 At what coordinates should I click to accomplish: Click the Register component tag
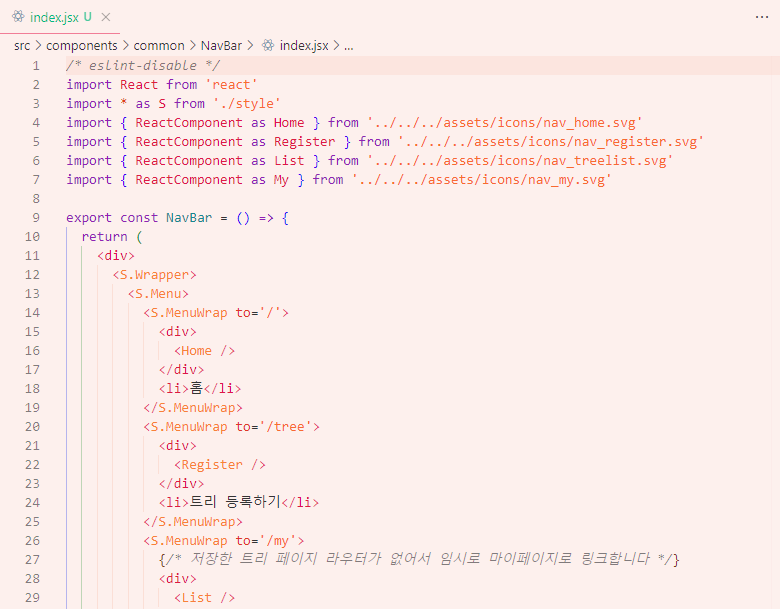219,465
